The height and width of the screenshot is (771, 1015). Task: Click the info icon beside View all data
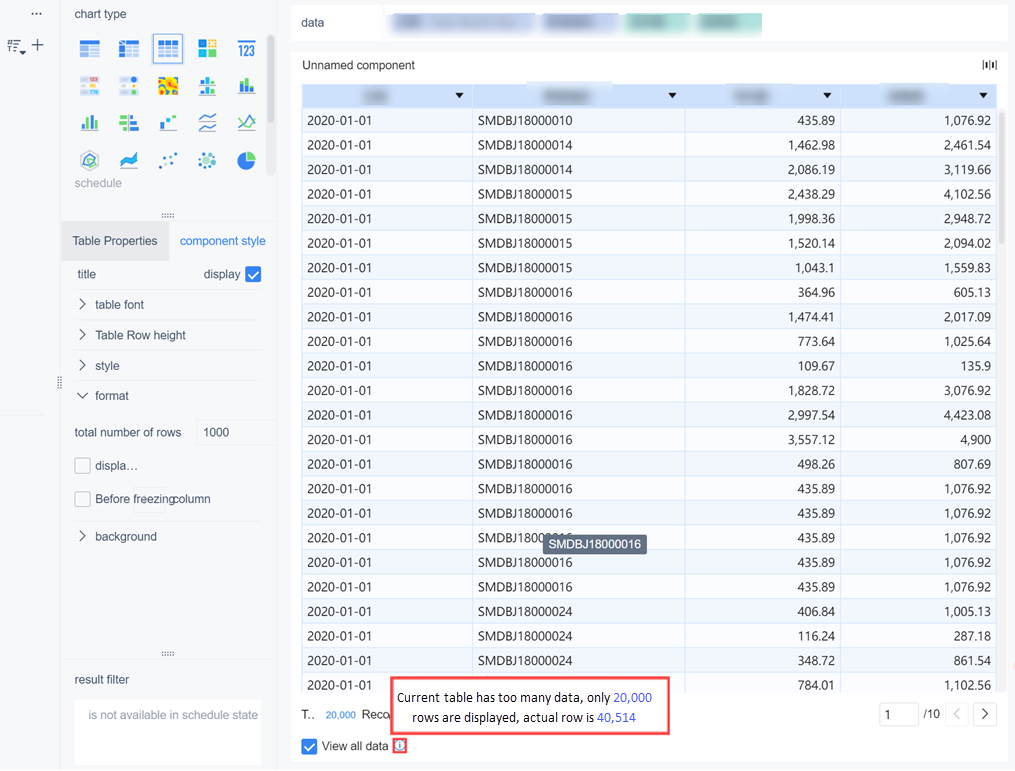tap(400, 746)
